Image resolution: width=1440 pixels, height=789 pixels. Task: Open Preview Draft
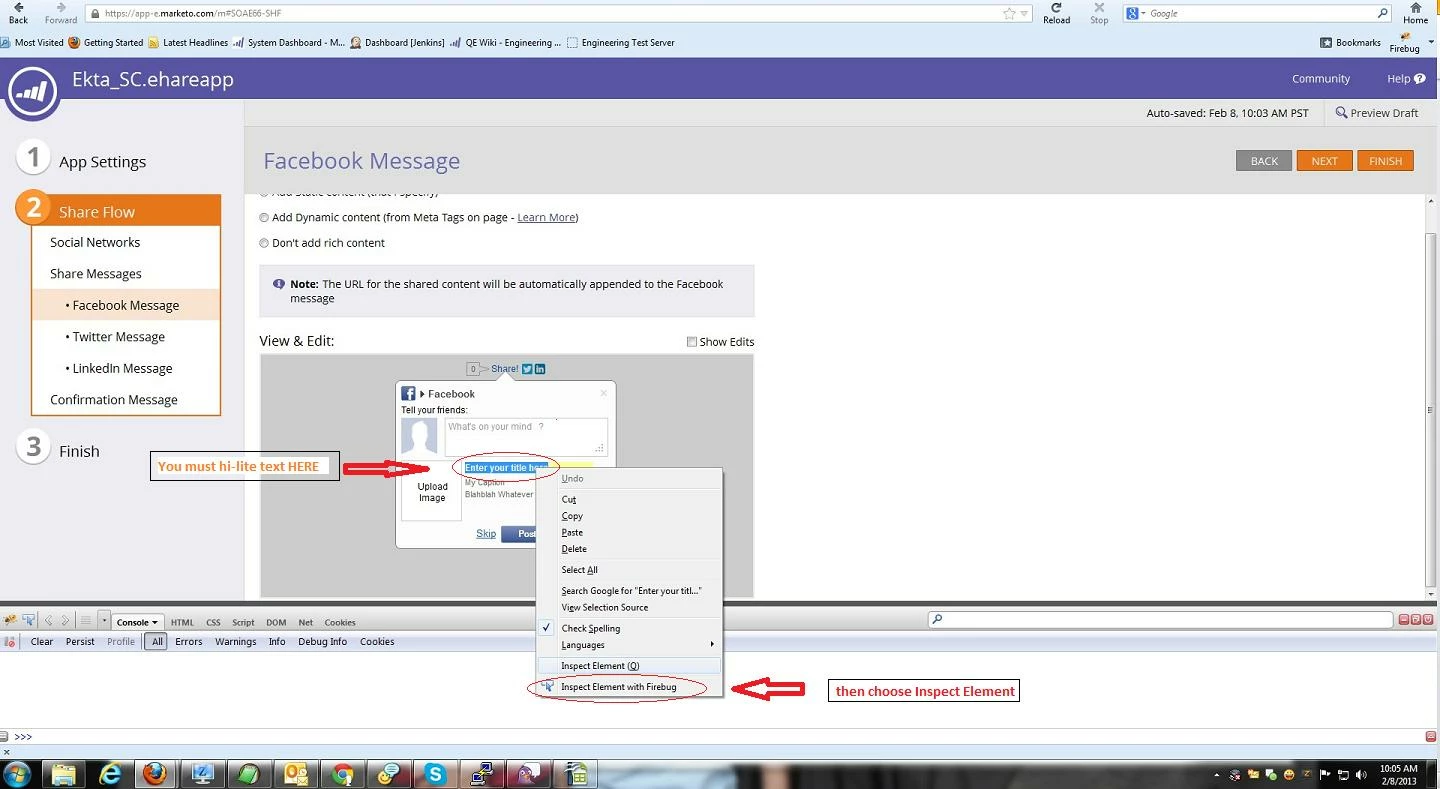click(x=1377, y=113)
